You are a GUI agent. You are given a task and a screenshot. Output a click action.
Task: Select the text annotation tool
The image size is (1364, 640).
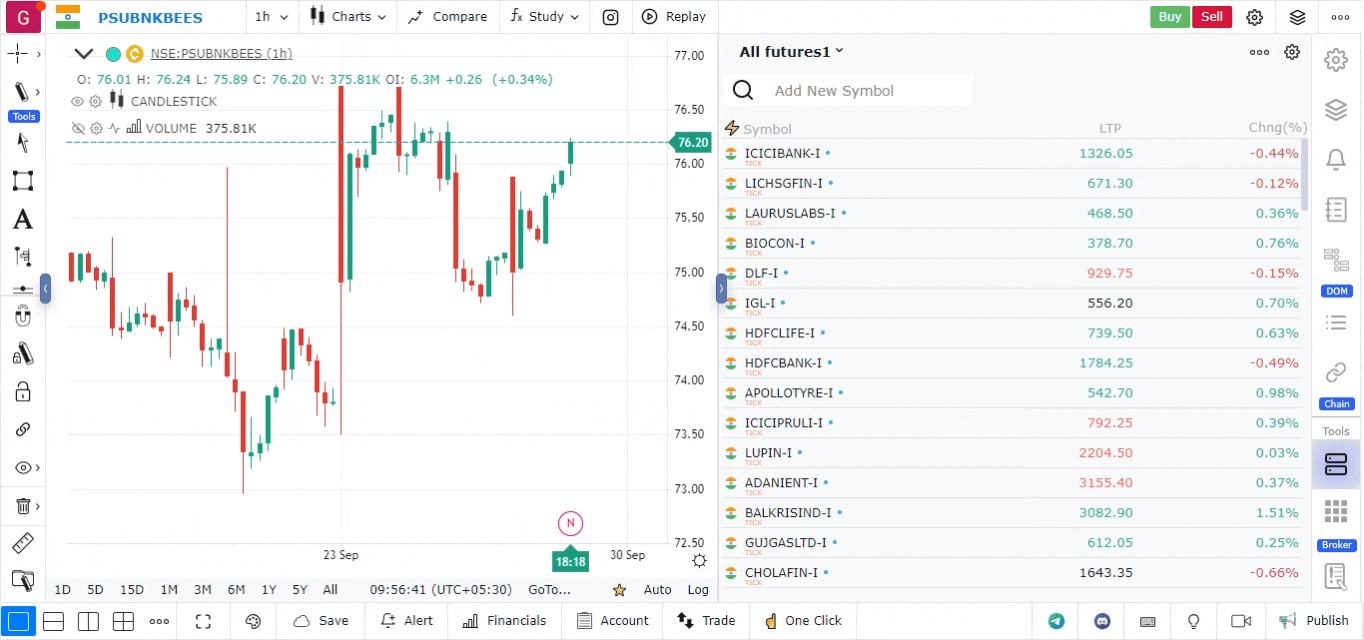[x=22, y=220]
